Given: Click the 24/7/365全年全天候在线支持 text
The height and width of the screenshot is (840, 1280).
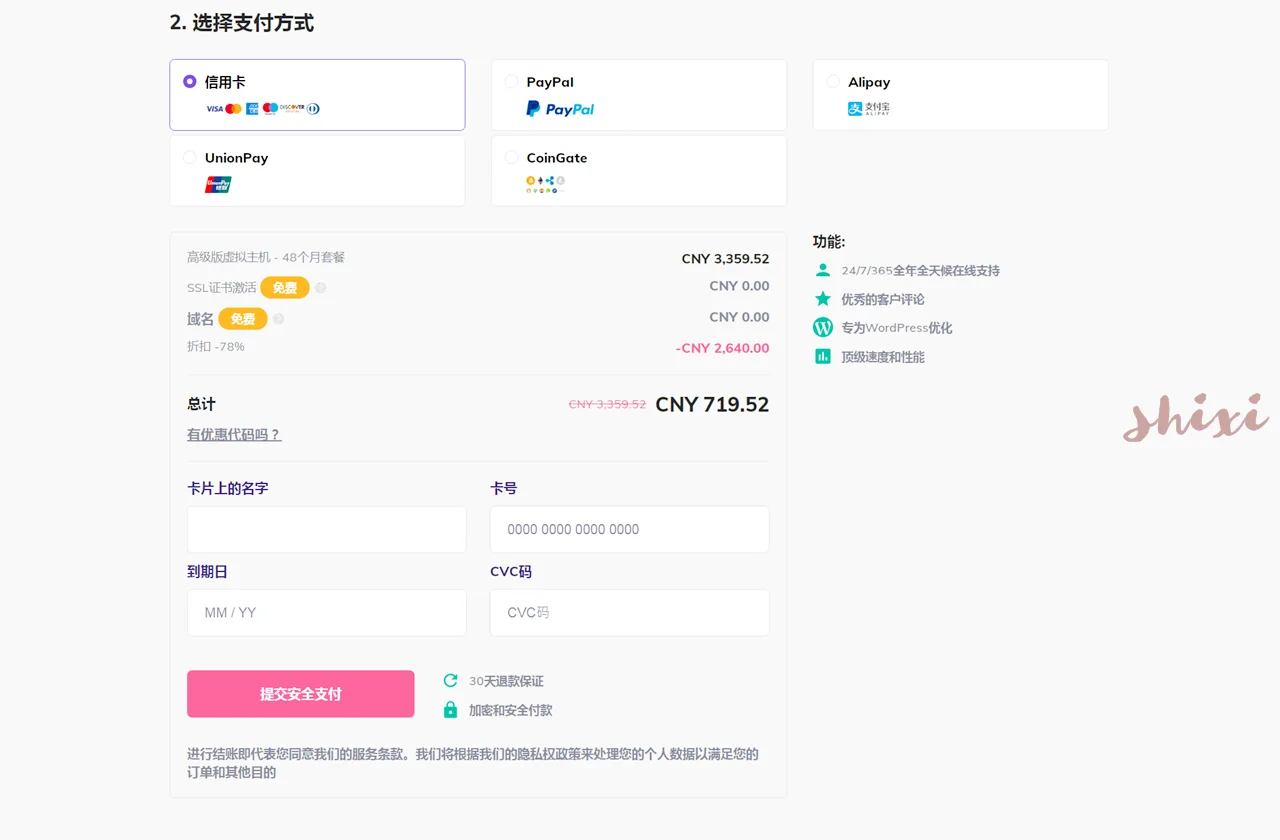Looking at the screenshot, I should 921,271.
